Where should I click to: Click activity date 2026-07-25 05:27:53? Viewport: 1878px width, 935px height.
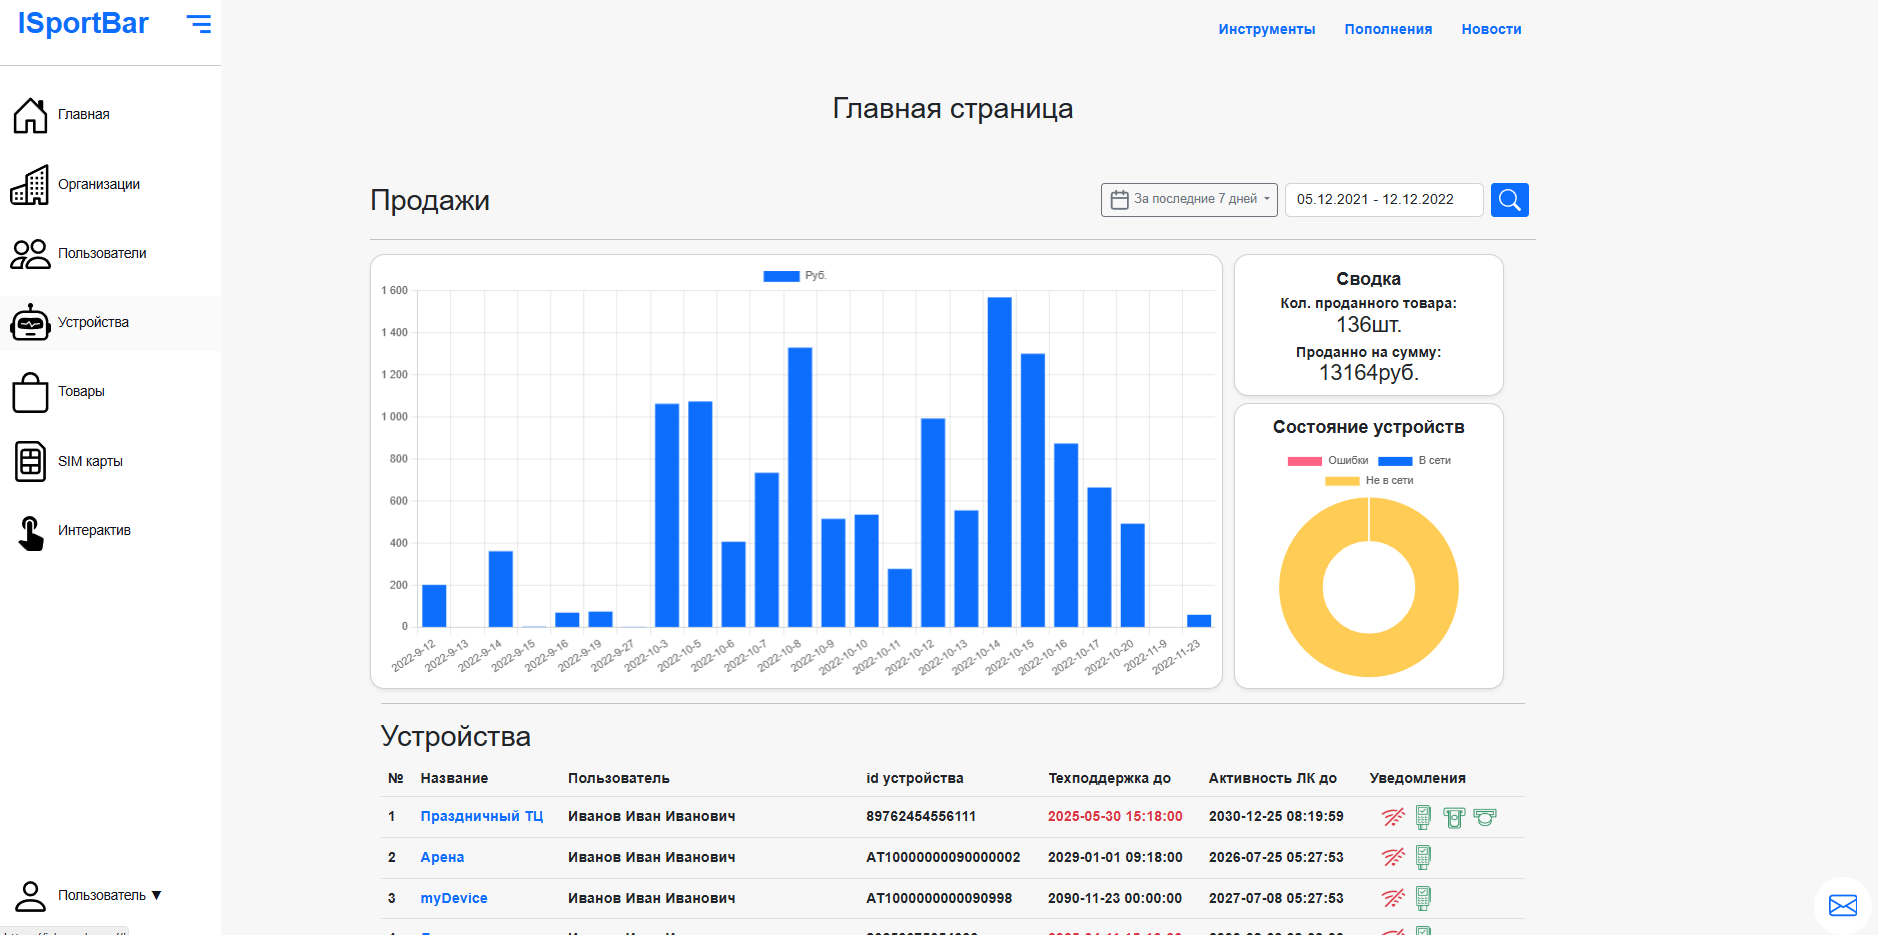click(x=1276, y=857)
